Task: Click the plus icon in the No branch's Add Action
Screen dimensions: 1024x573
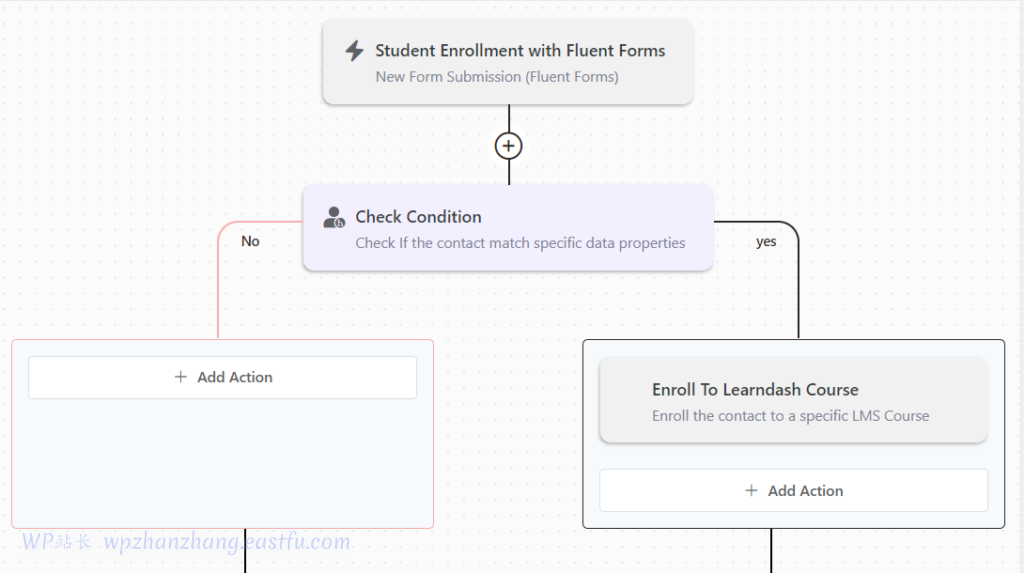Action: [181, 377]
